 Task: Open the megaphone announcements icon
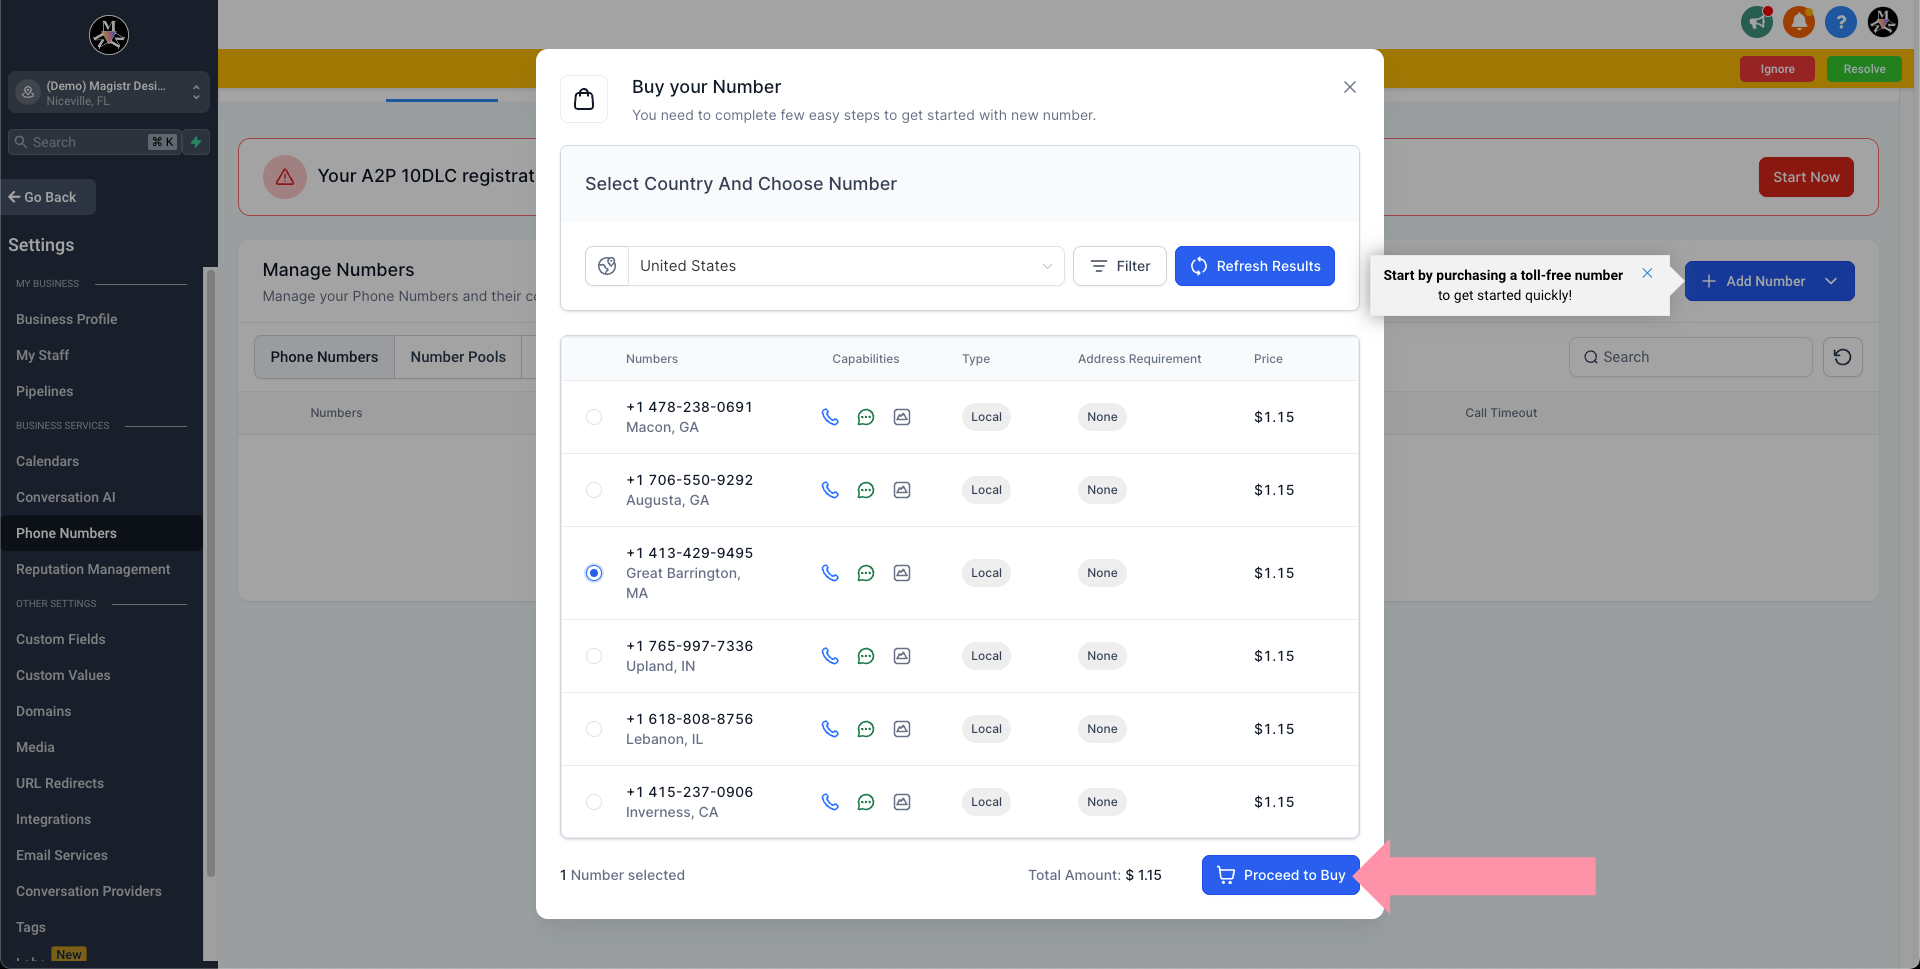(1756, 22)
